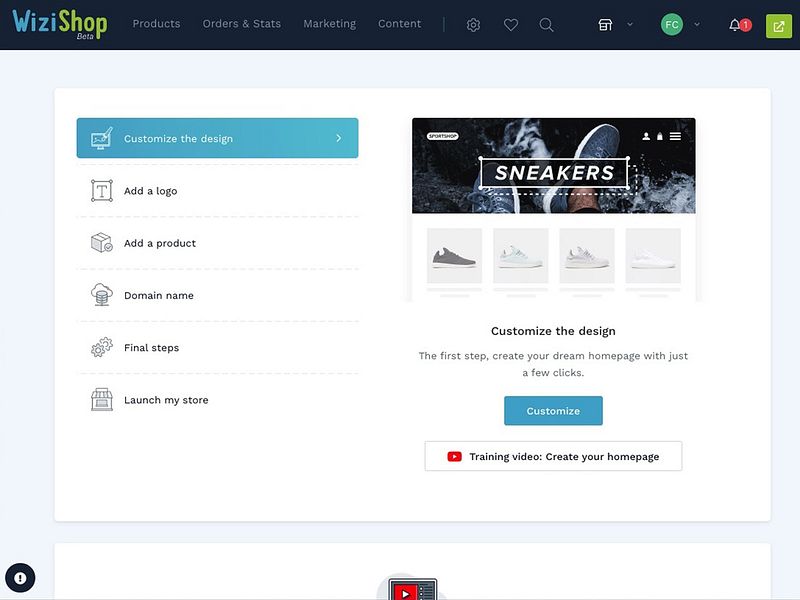
Task: Open the store switcher dropdown arrow
Action: tap(632, 24)
